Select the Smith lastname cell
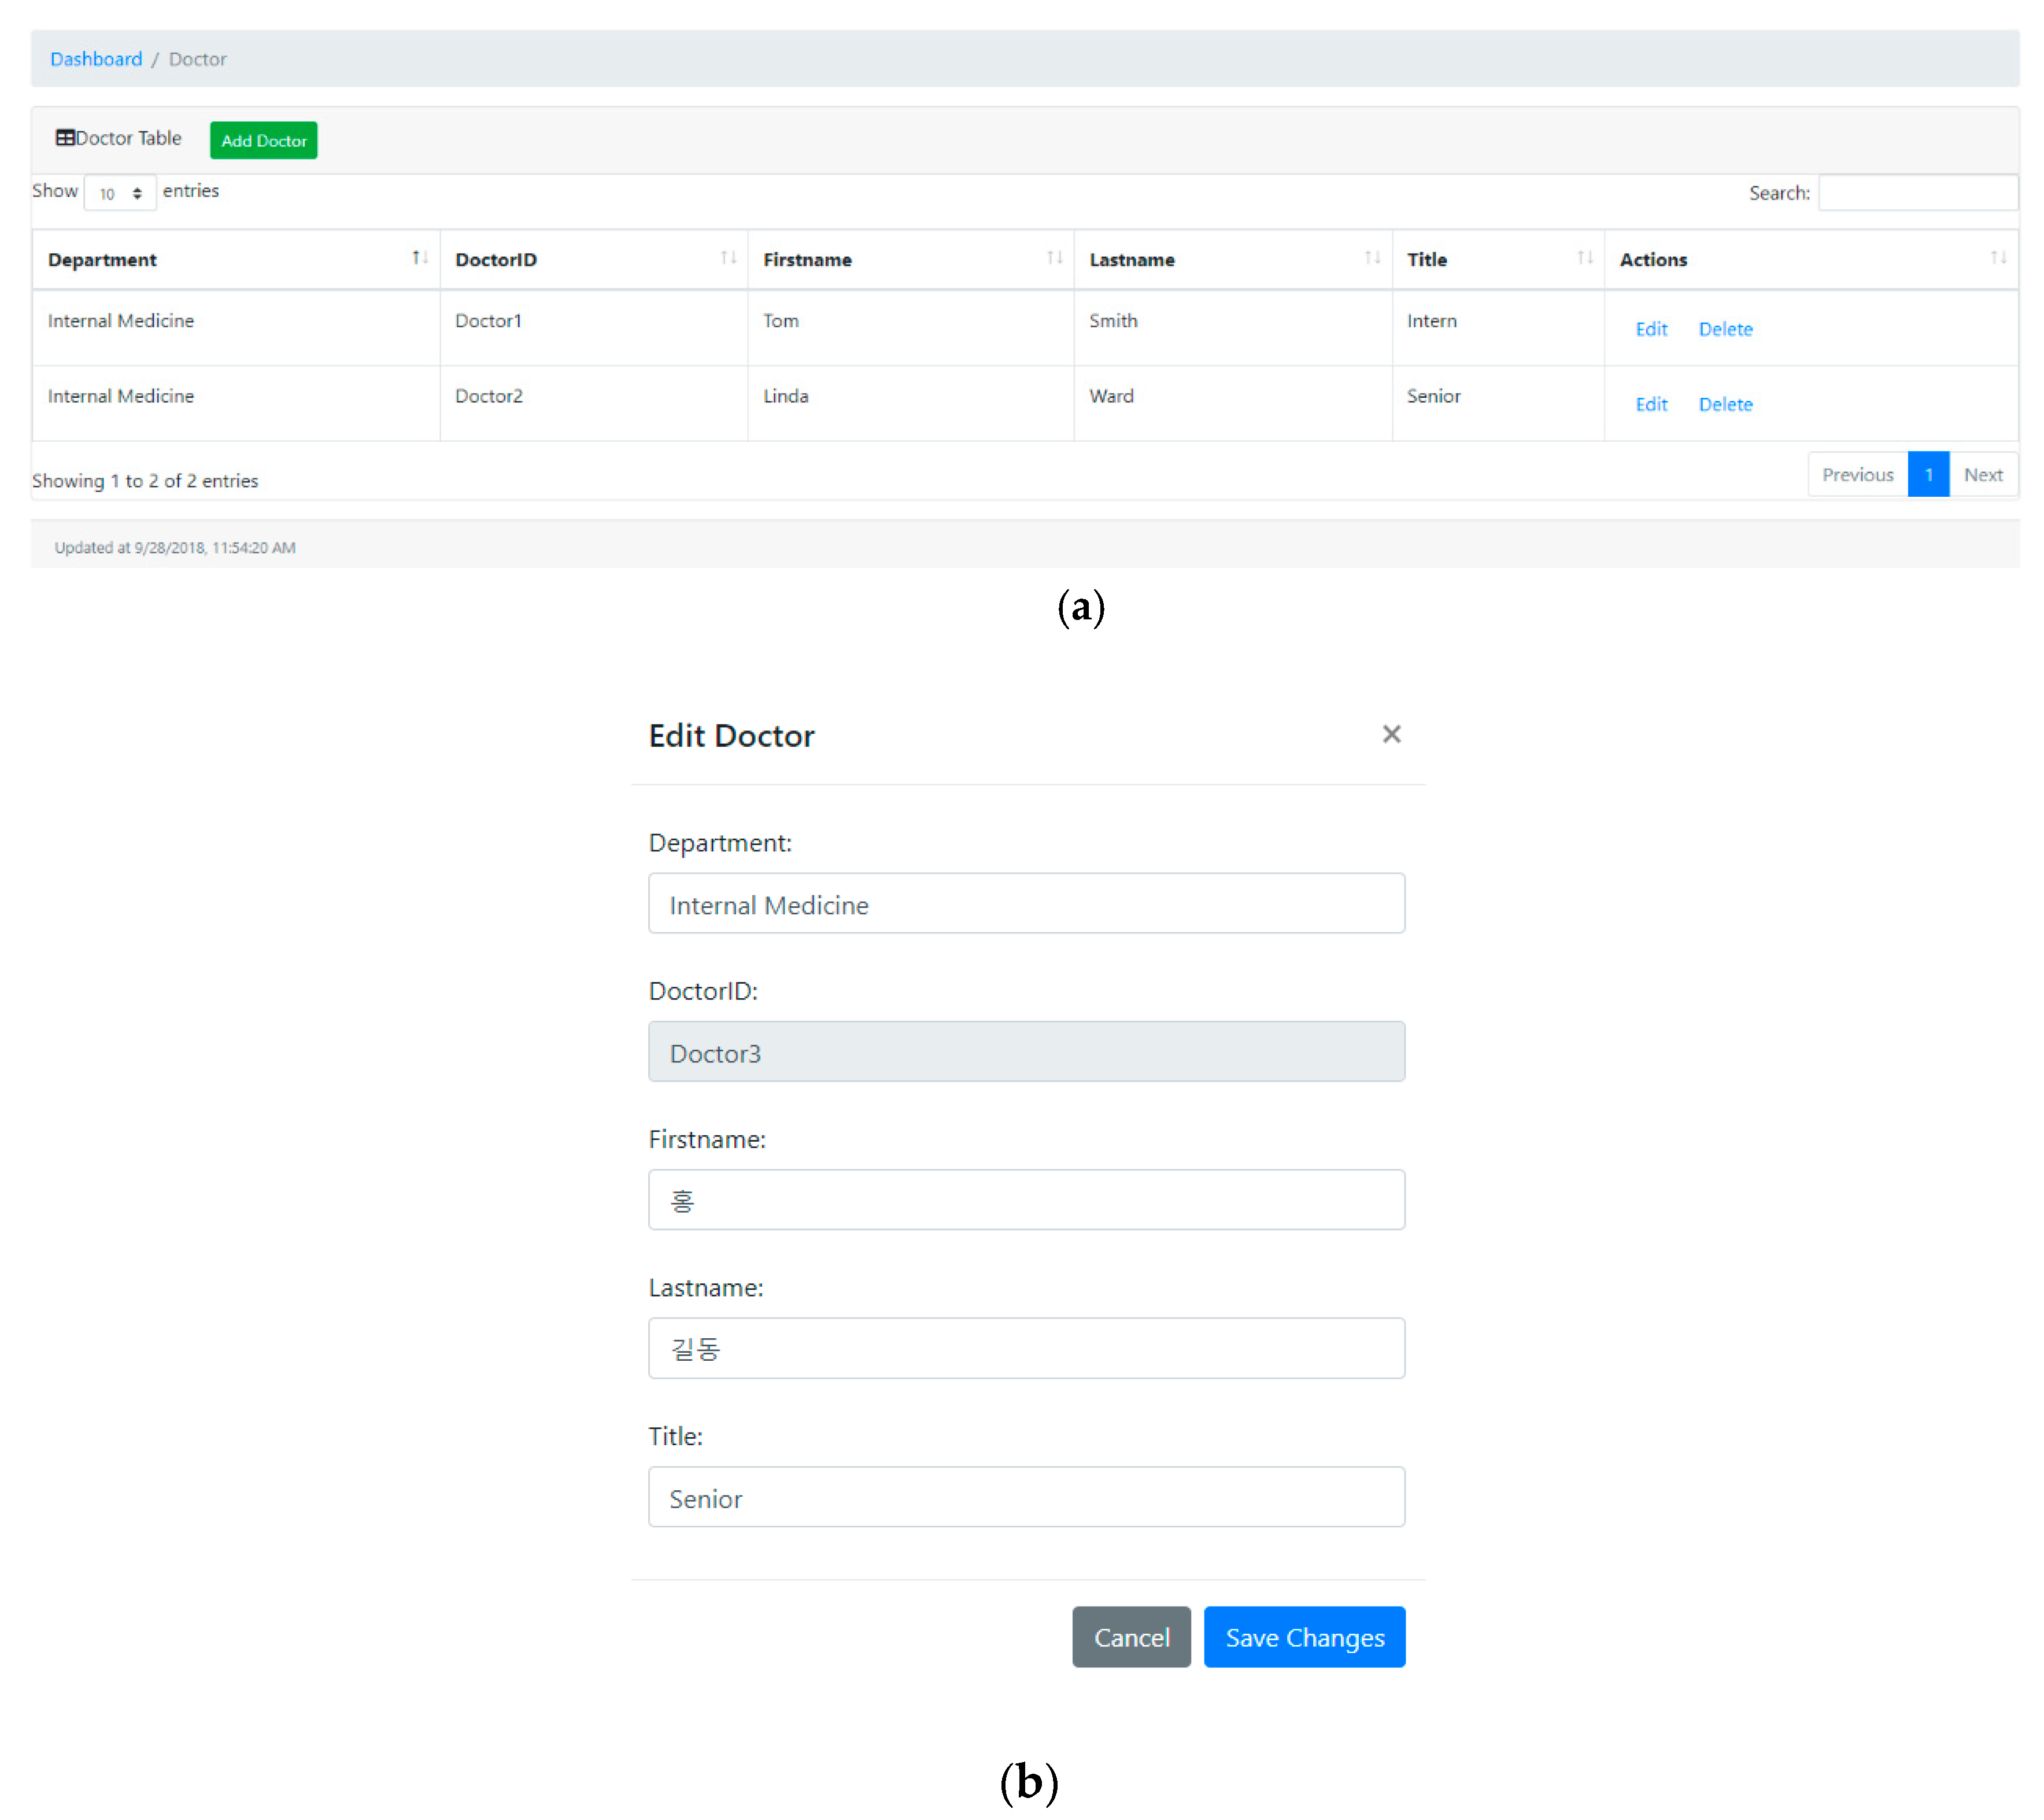Image resolution: width=2044 pixels, height=1820 pixels. click(1233, 329)
